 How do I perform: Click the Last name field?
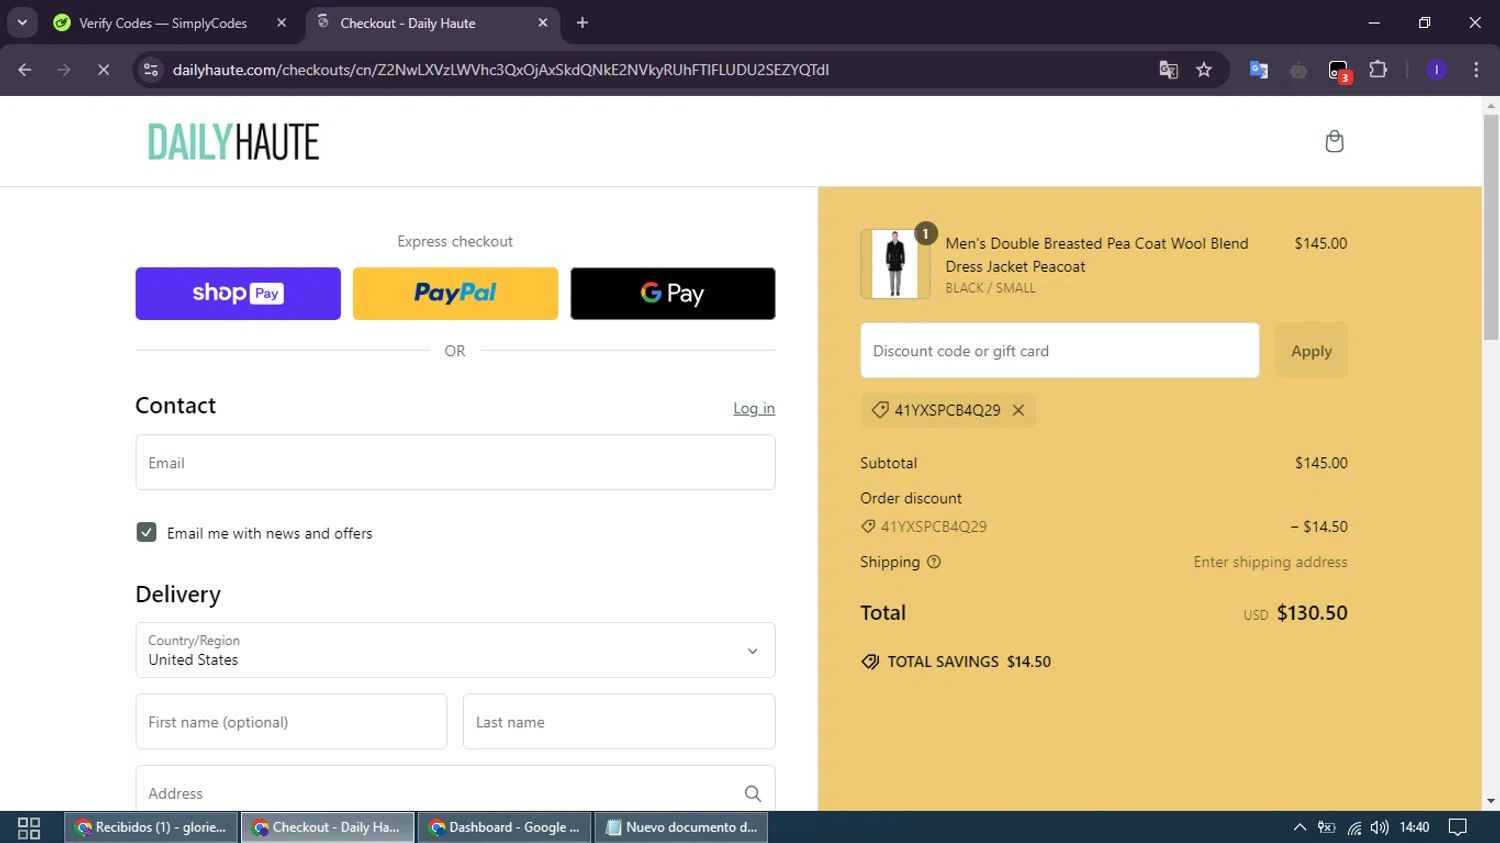click(x=619, y=721)
